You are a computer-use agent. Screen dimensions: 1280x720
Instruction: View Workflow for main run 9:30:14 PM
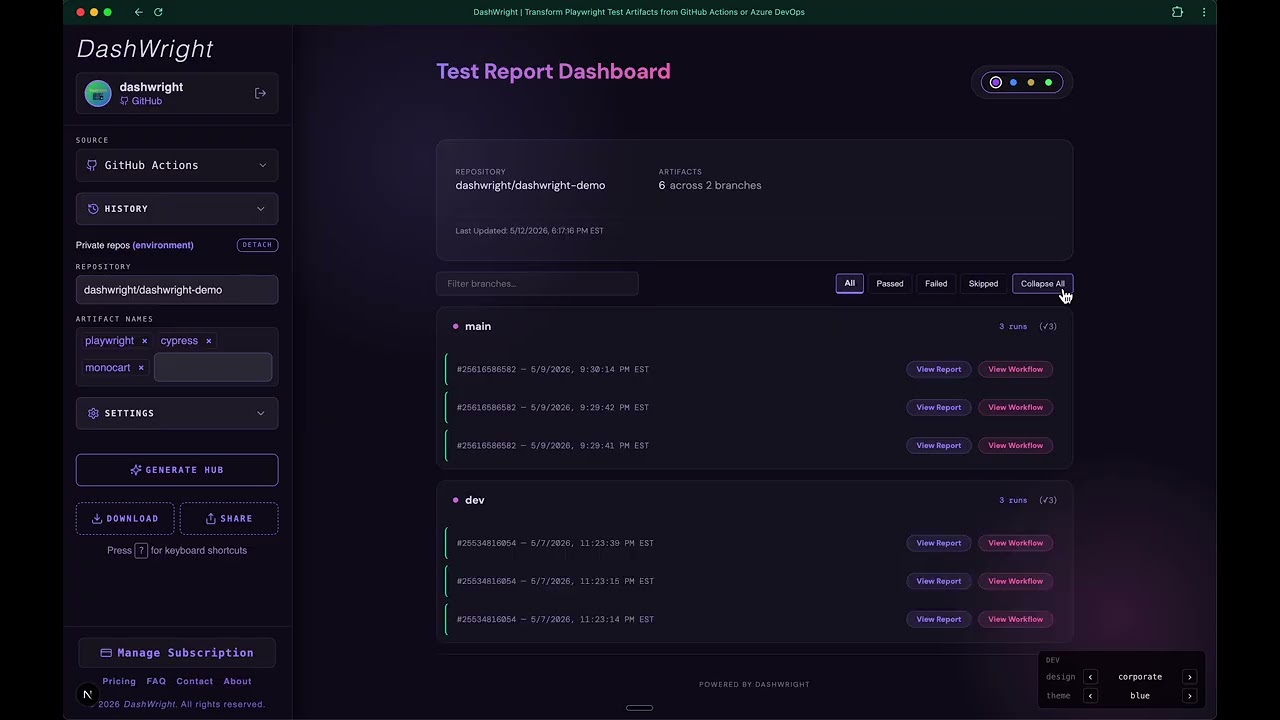coord(1016,369)
